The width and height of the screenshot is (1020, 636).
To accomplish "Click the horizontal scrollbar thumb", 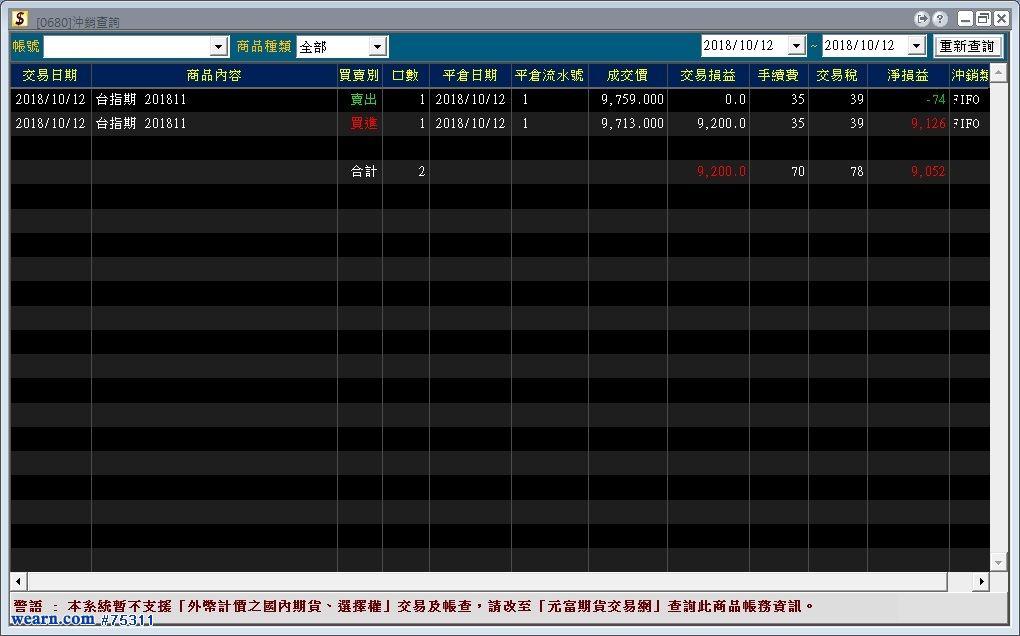I will coord(487,581).
